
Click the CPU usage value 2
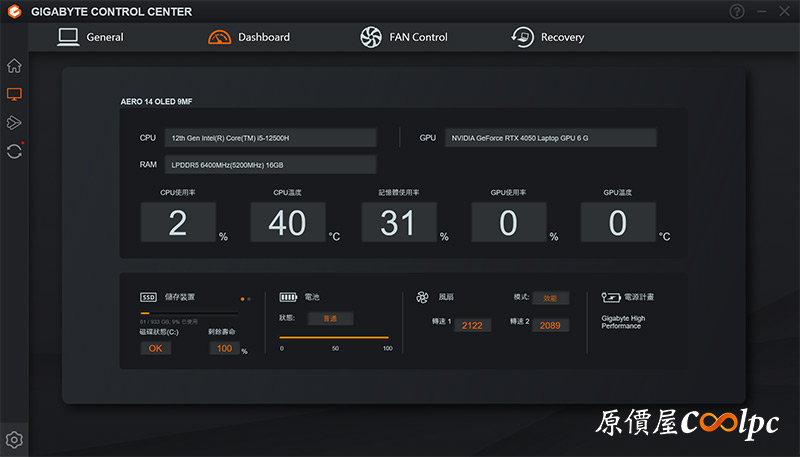click(x=178, y=222)
